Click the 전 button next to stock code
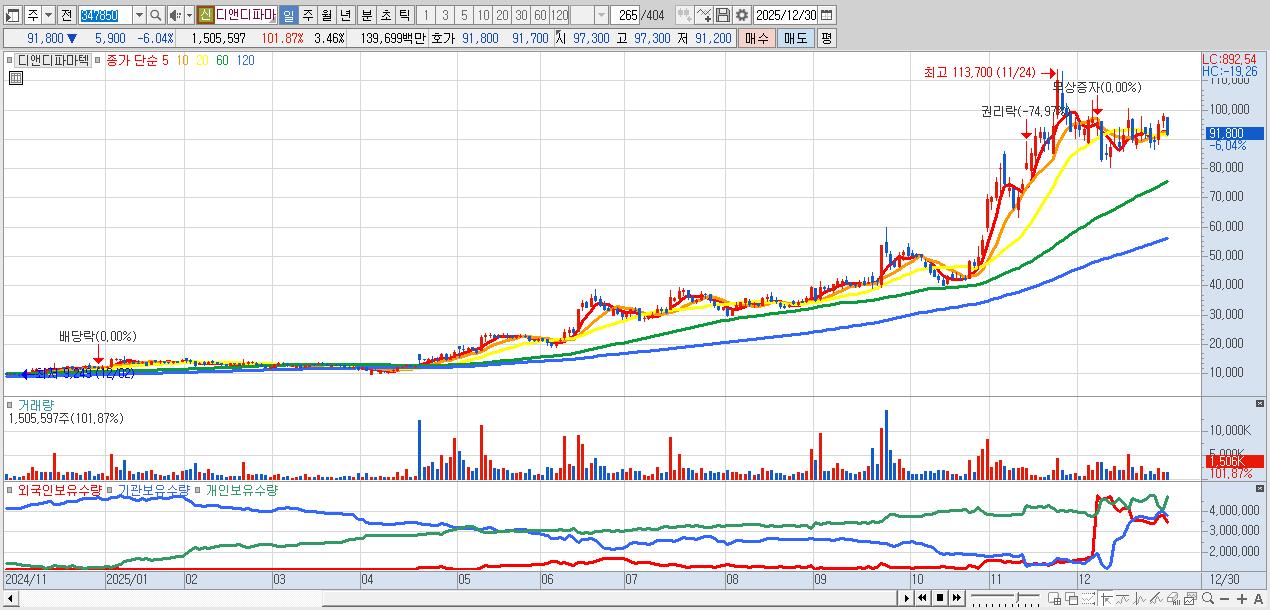 coord(66,15)
